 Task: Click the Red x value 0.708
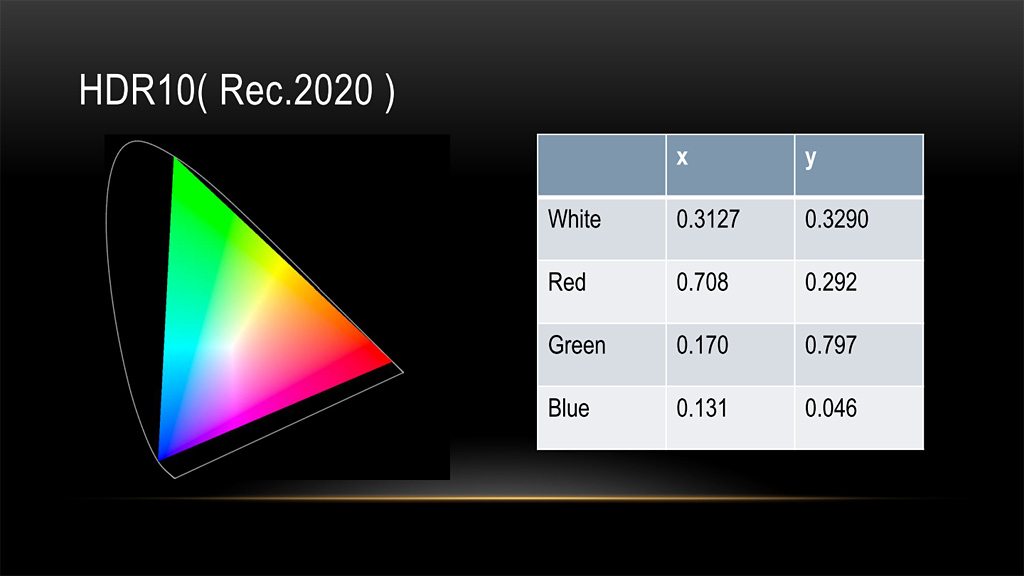702,283
